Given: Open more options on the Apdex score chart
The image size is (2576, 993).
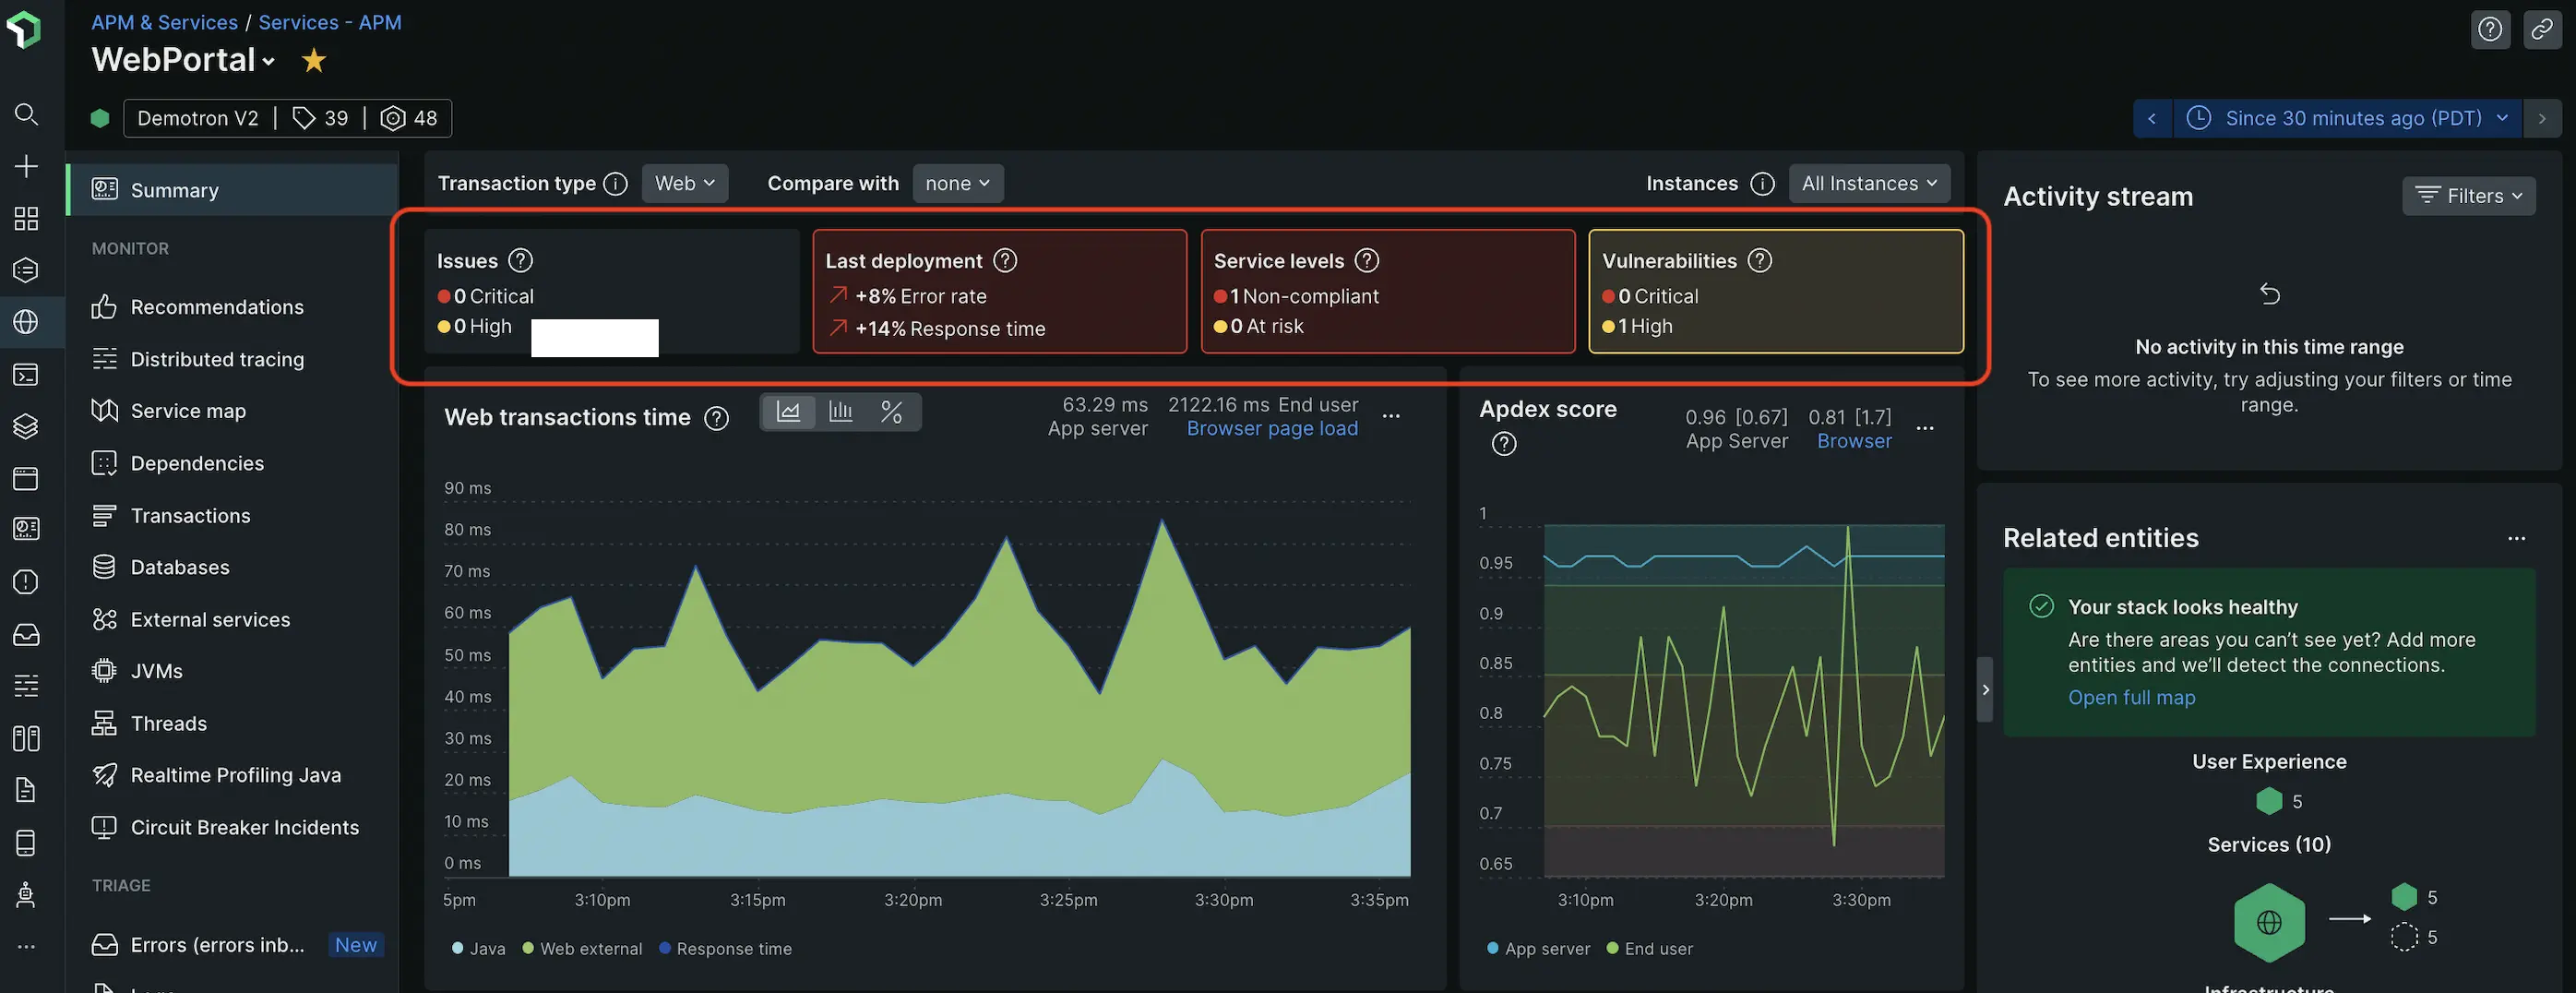Looking at the screenshot, I should click(1926, 428).
